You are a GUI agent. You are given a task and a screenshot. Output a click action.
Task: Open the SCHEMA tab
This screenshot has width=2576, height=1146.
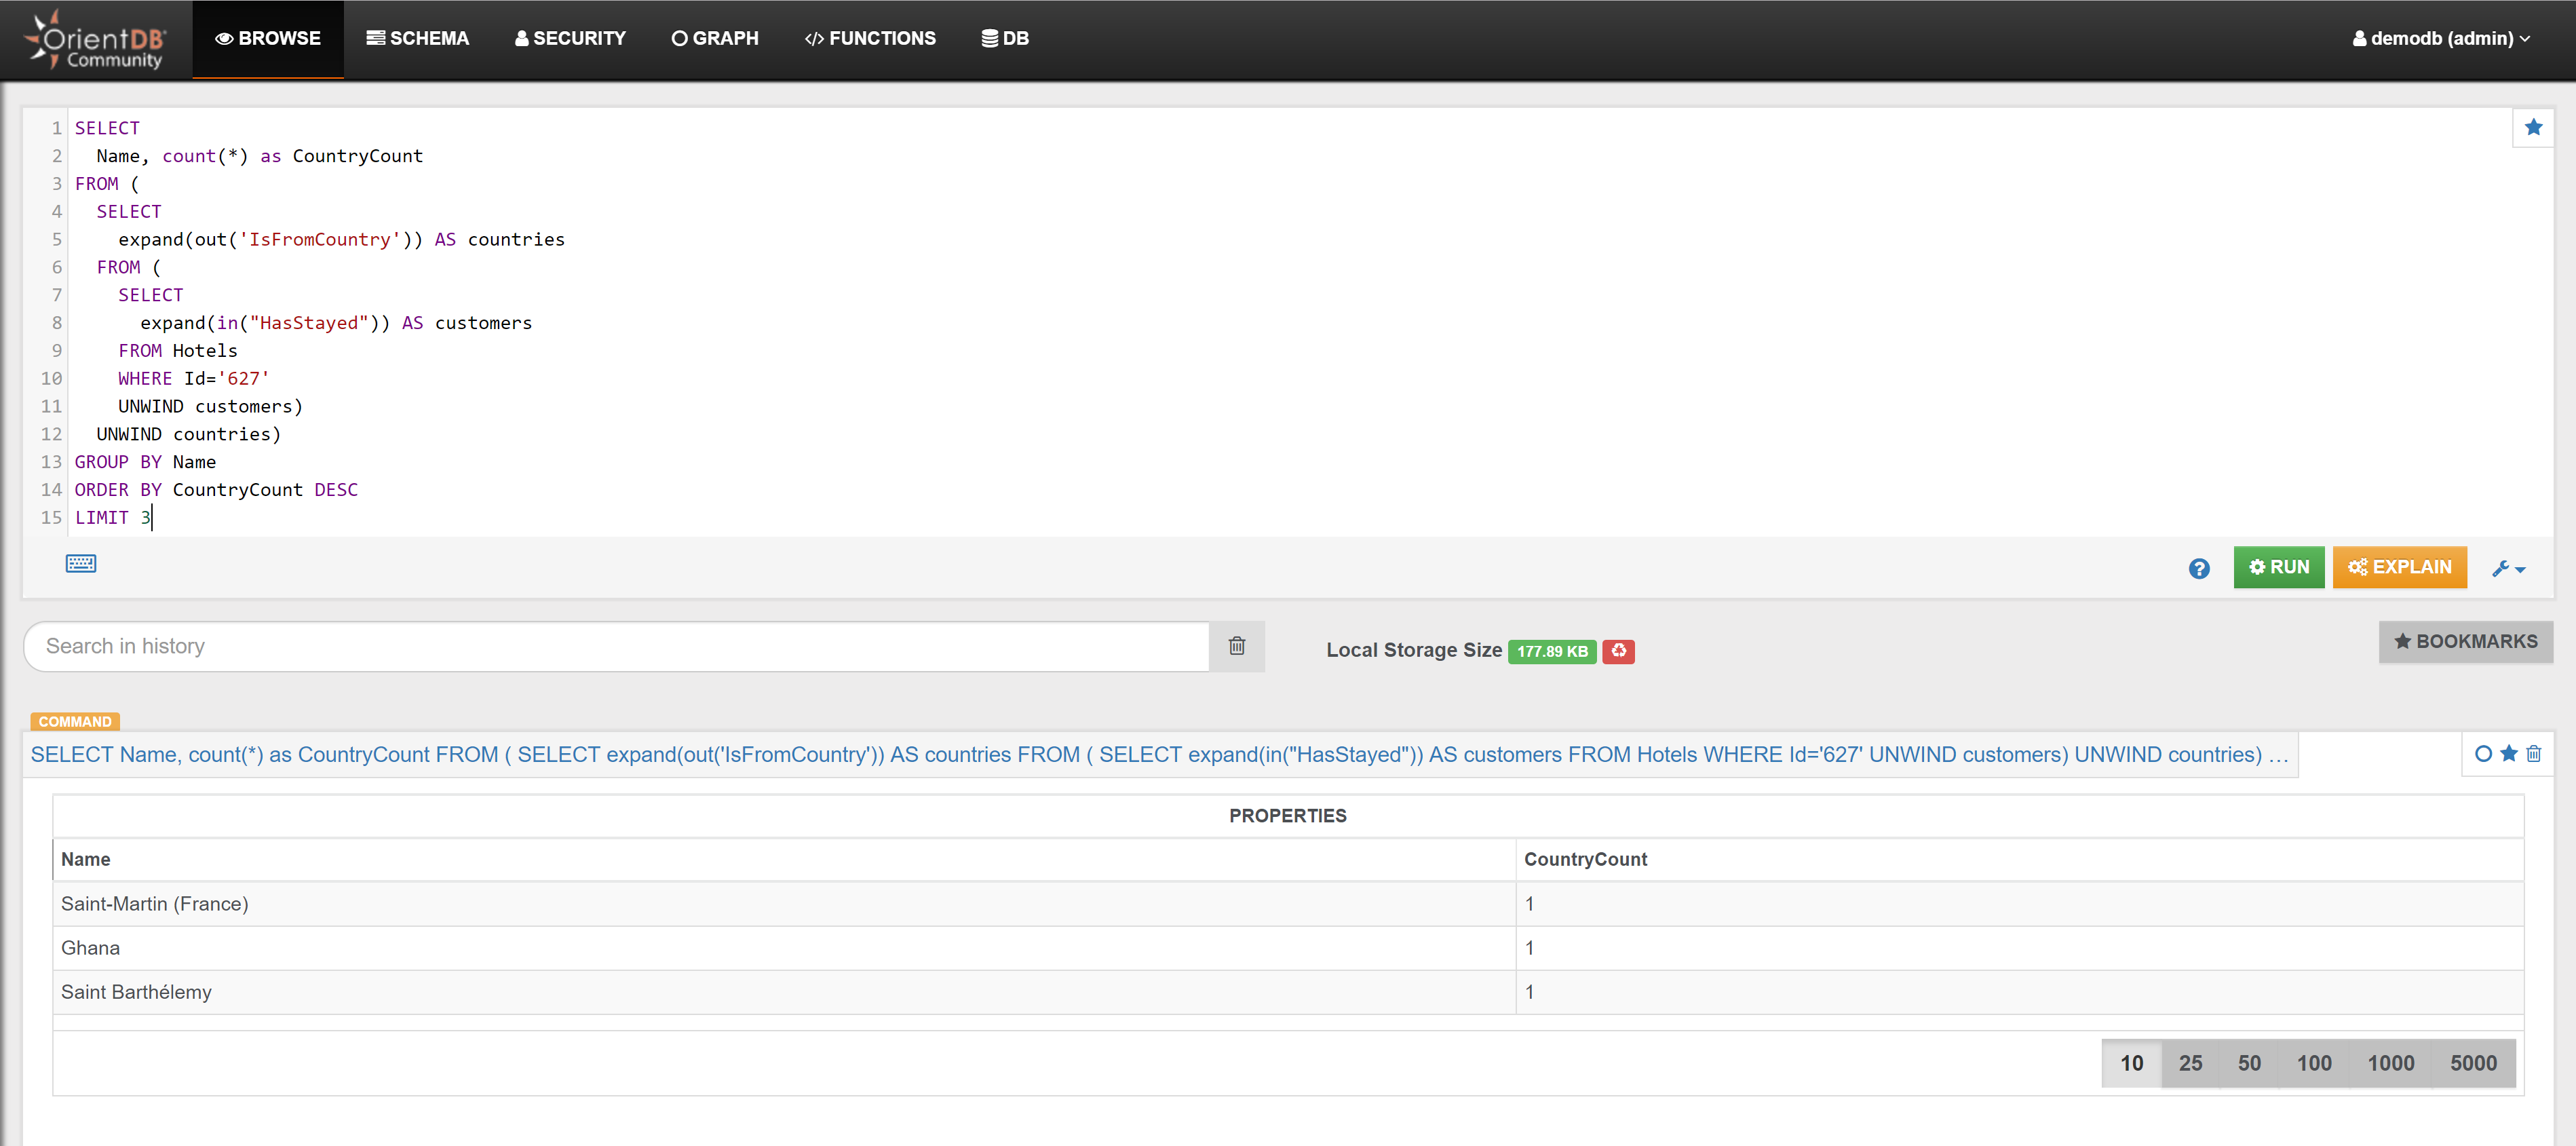pos(417,38)
